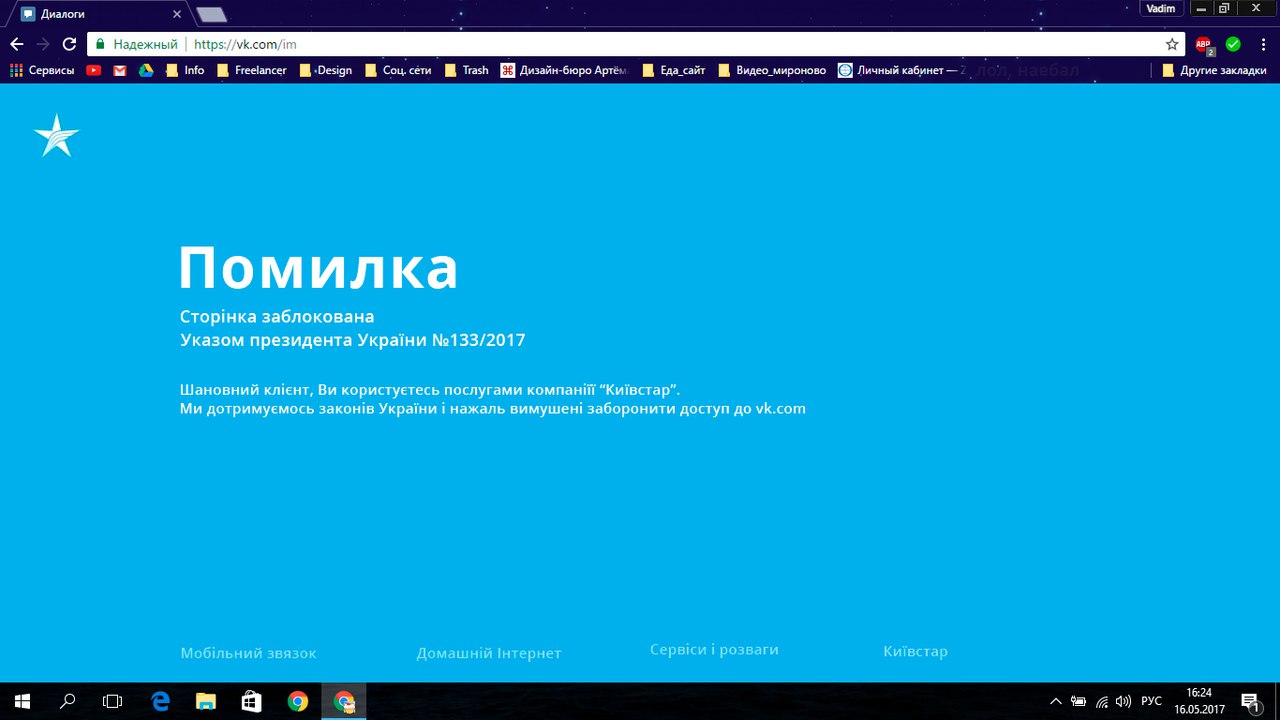Restore down the Chrome window

point(1224,8)
